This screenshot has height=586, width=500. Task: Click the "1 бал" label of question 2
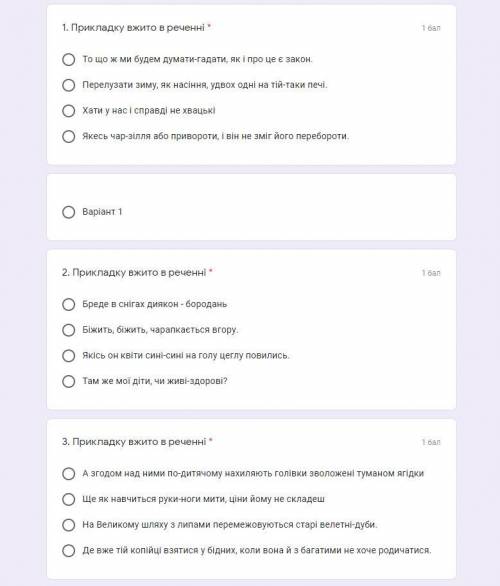431,273
